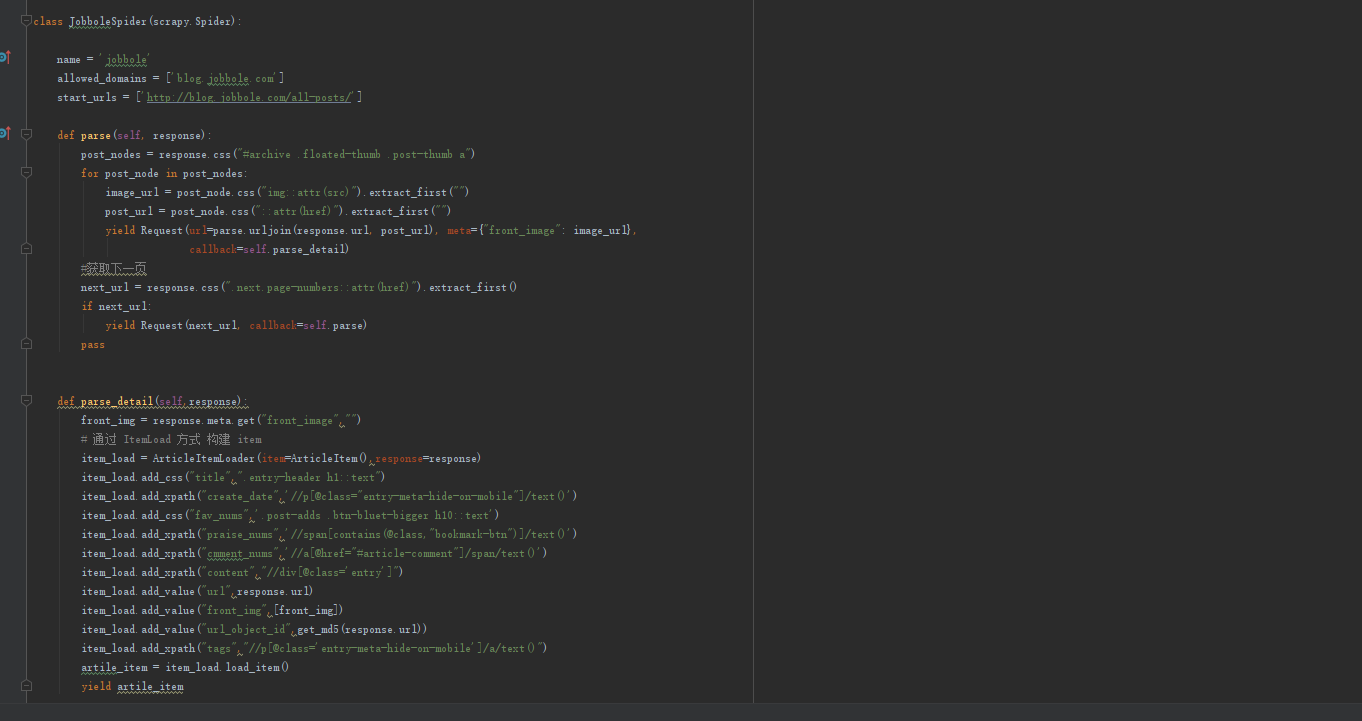The width and height of the screenshot is (1362, 721).
Task: Click override icon beside name attribute
Action: click(x=5, y=57)
